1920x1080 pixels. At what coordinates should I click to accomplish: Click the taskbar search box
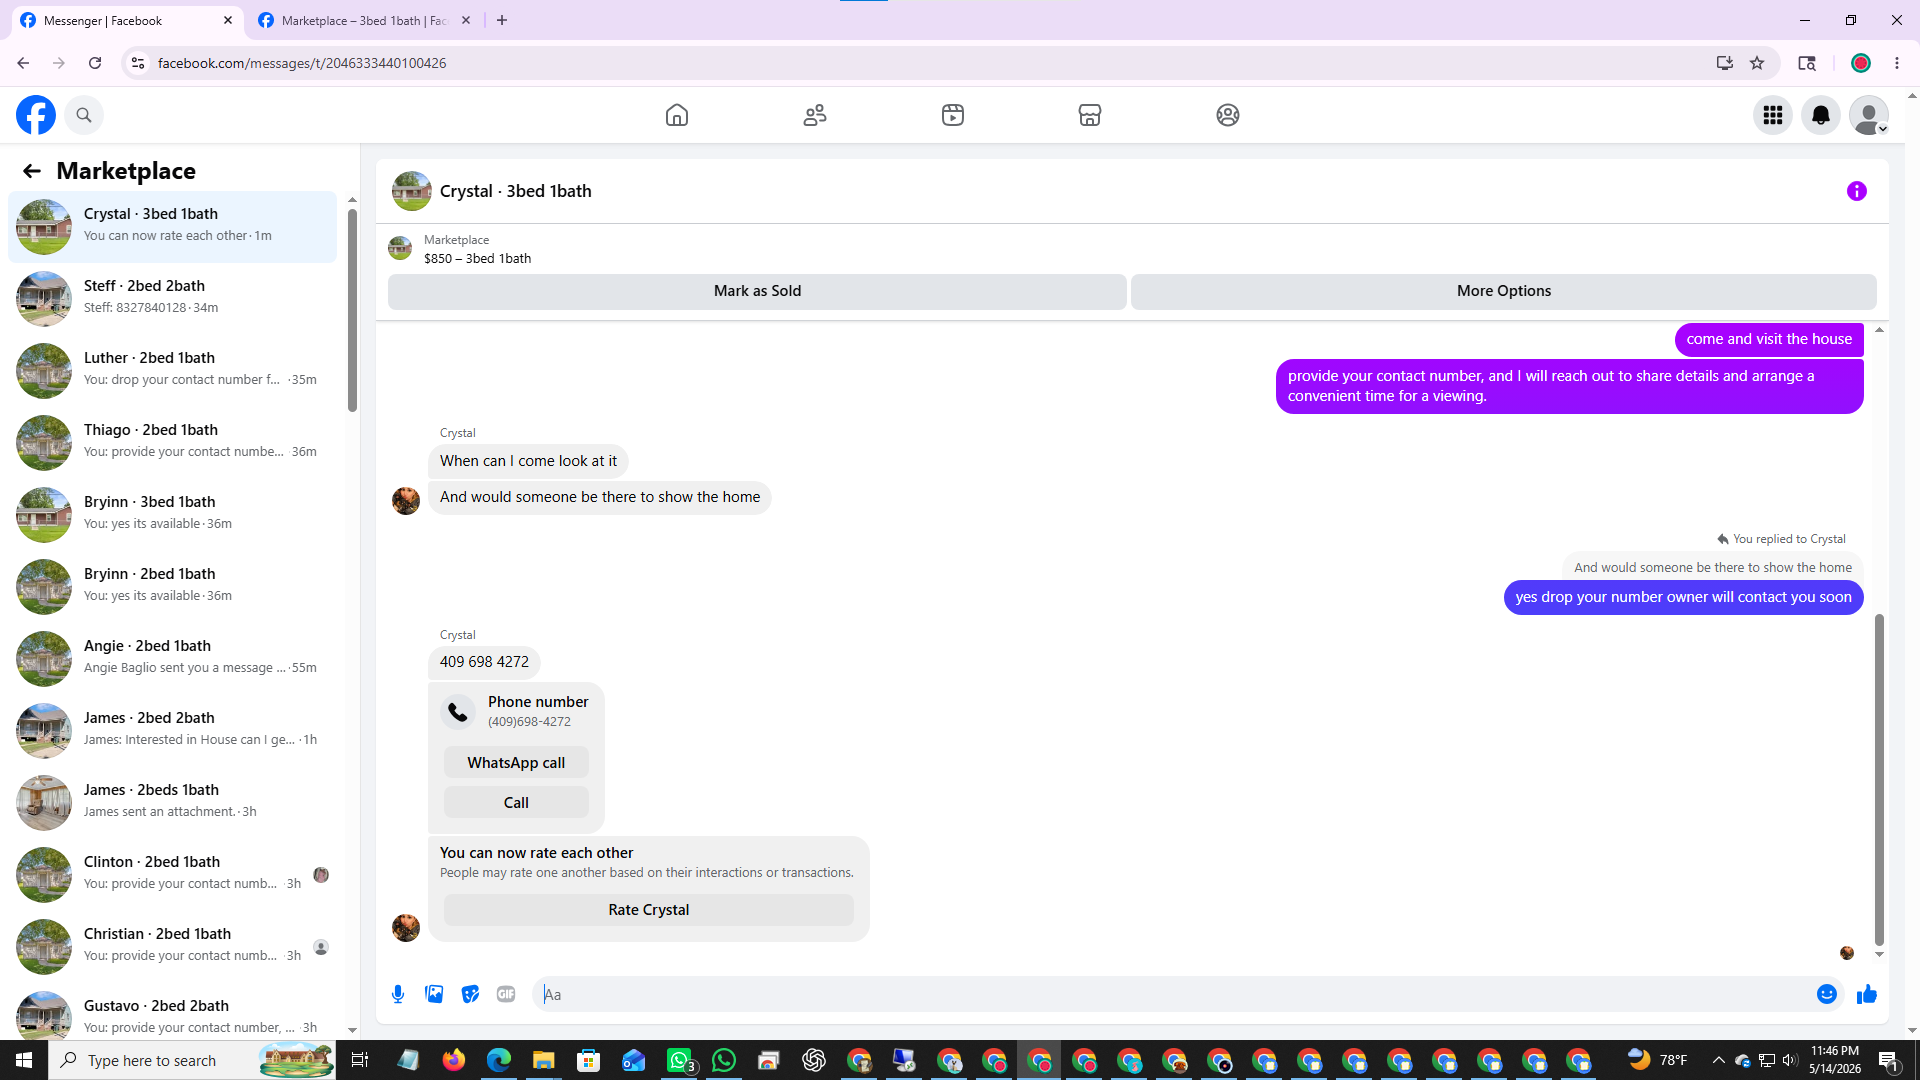tap(193, 1060)
